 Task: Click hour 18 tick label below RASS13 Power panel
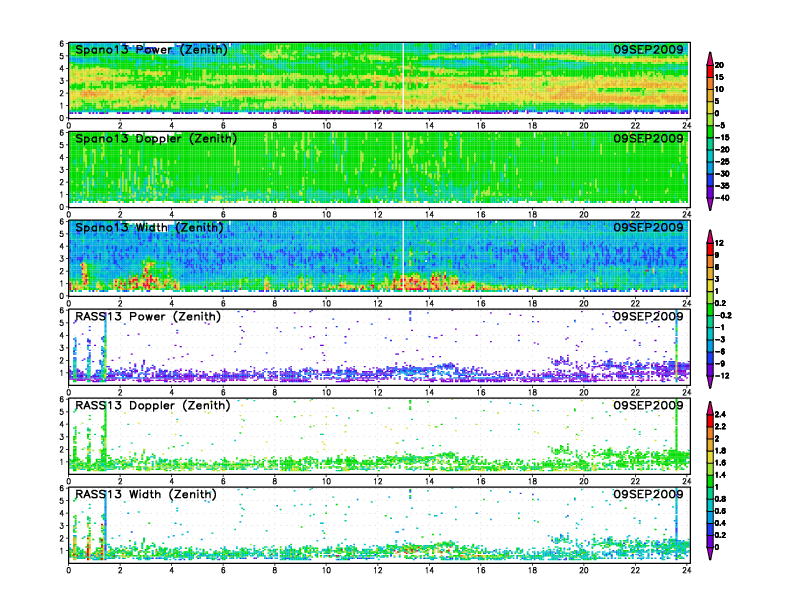532,392
